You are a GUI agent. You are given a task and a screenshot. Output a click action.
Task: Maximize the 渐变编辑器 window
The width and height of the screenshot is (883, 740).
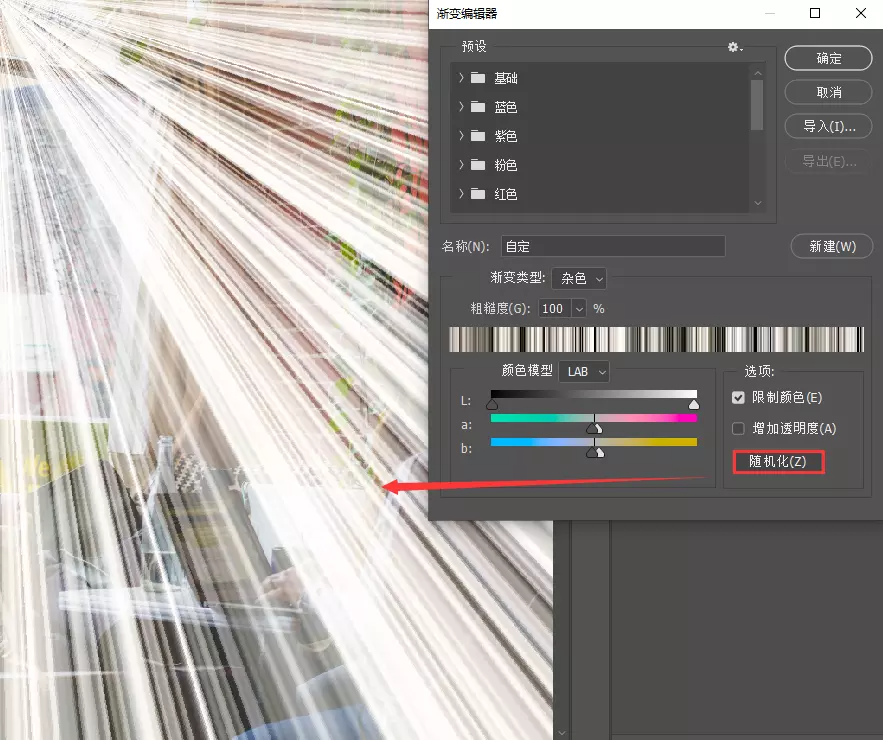coord(815,13)
